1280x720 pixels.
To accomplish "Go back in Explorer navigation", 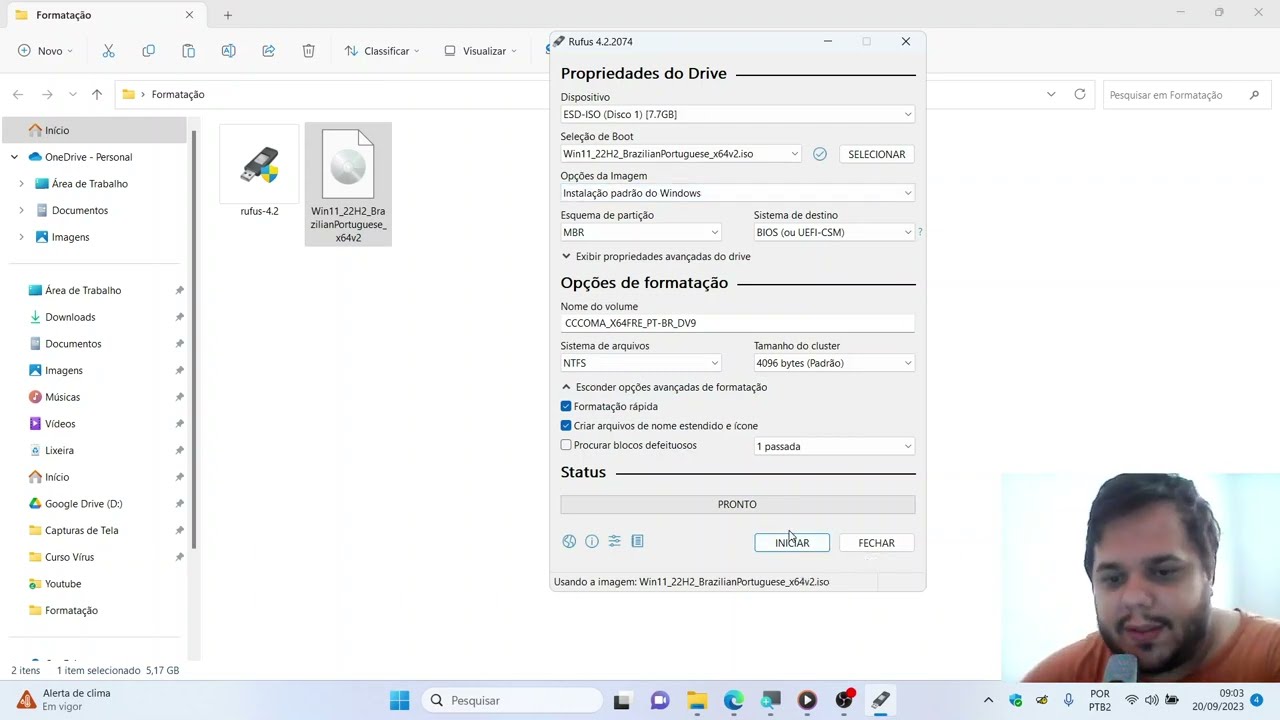I will 18,94.
